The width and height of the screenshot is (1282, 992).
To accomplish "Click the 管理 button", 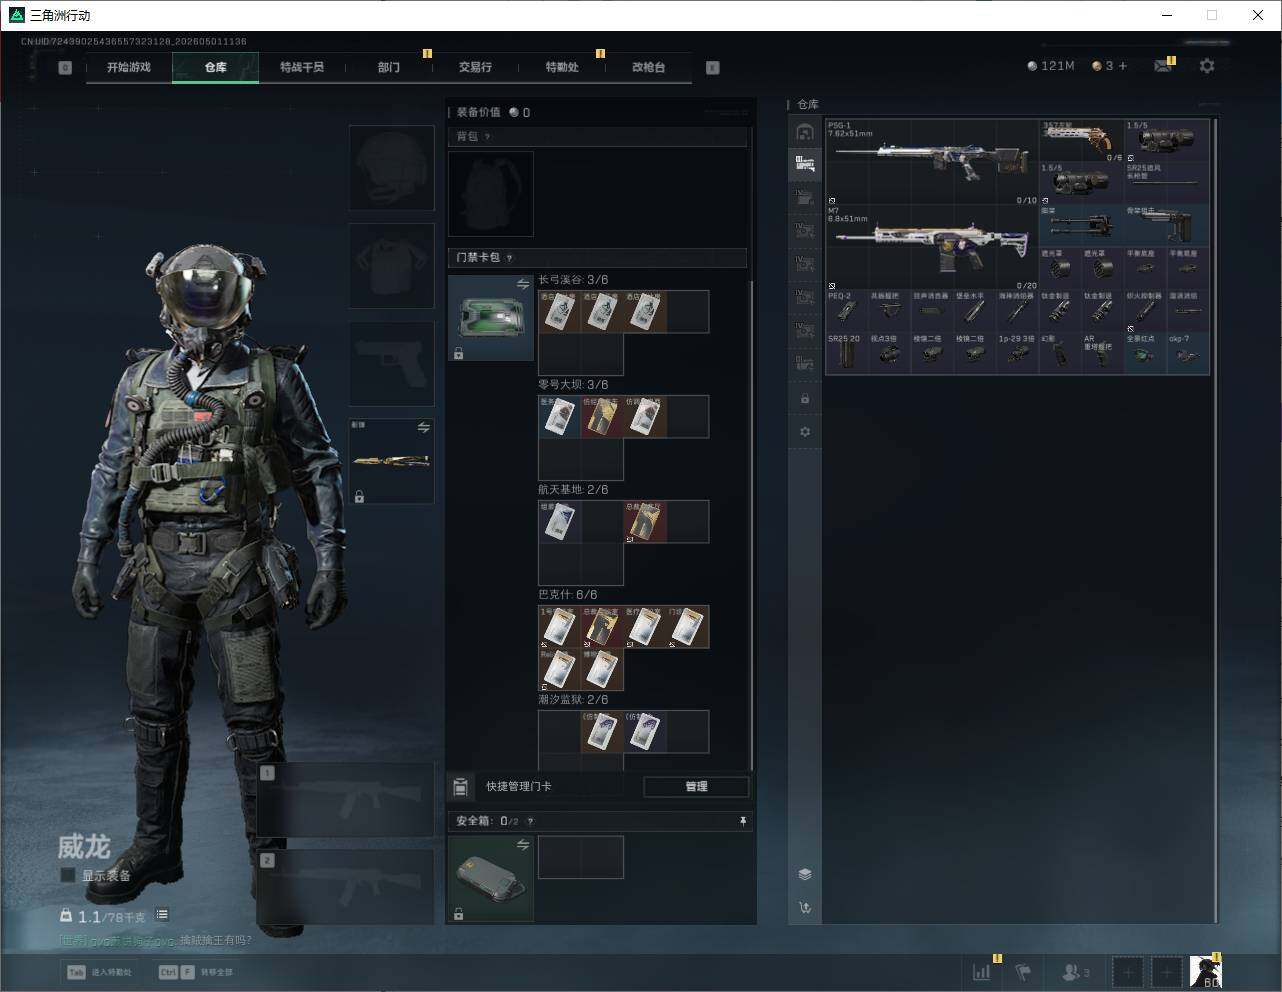I will [696, 787].
